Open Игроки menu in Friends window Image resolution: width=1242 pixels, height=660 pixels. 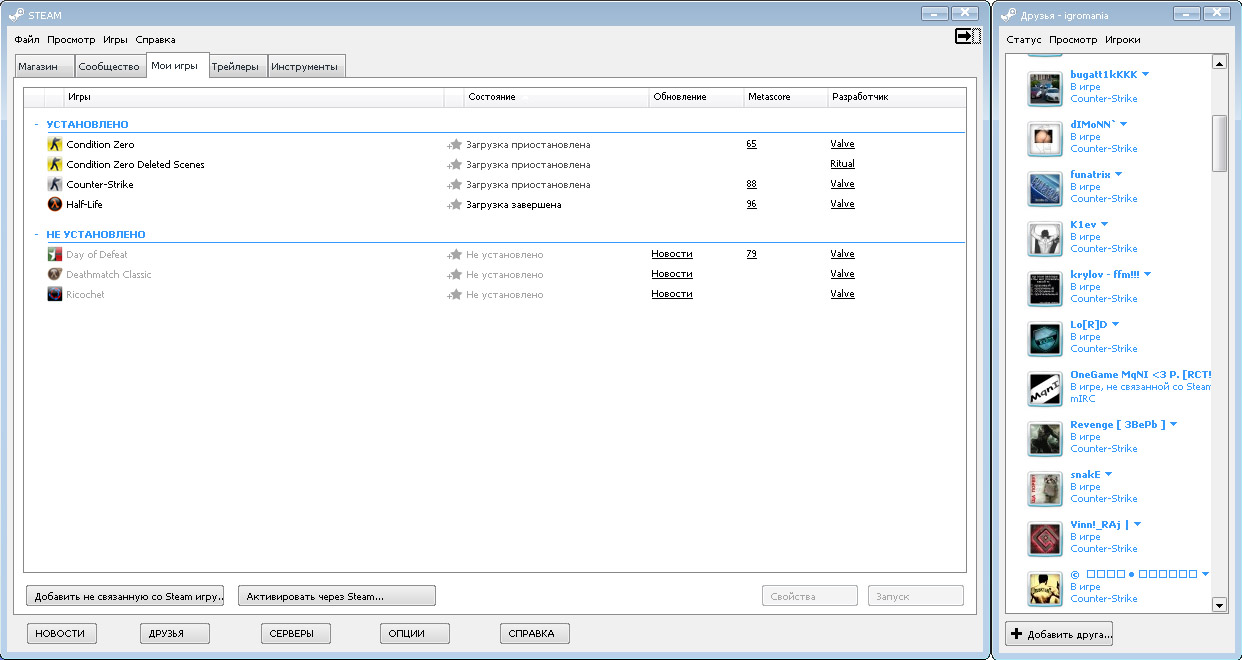(1122, 40)
